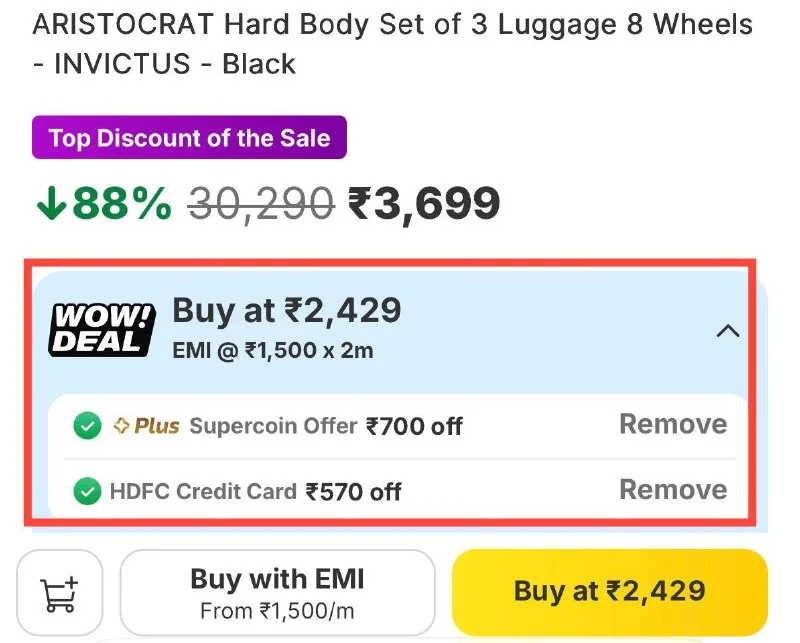
Task: Click the Supercoin Offer ₹700 off label
Action: coord(327,426)
